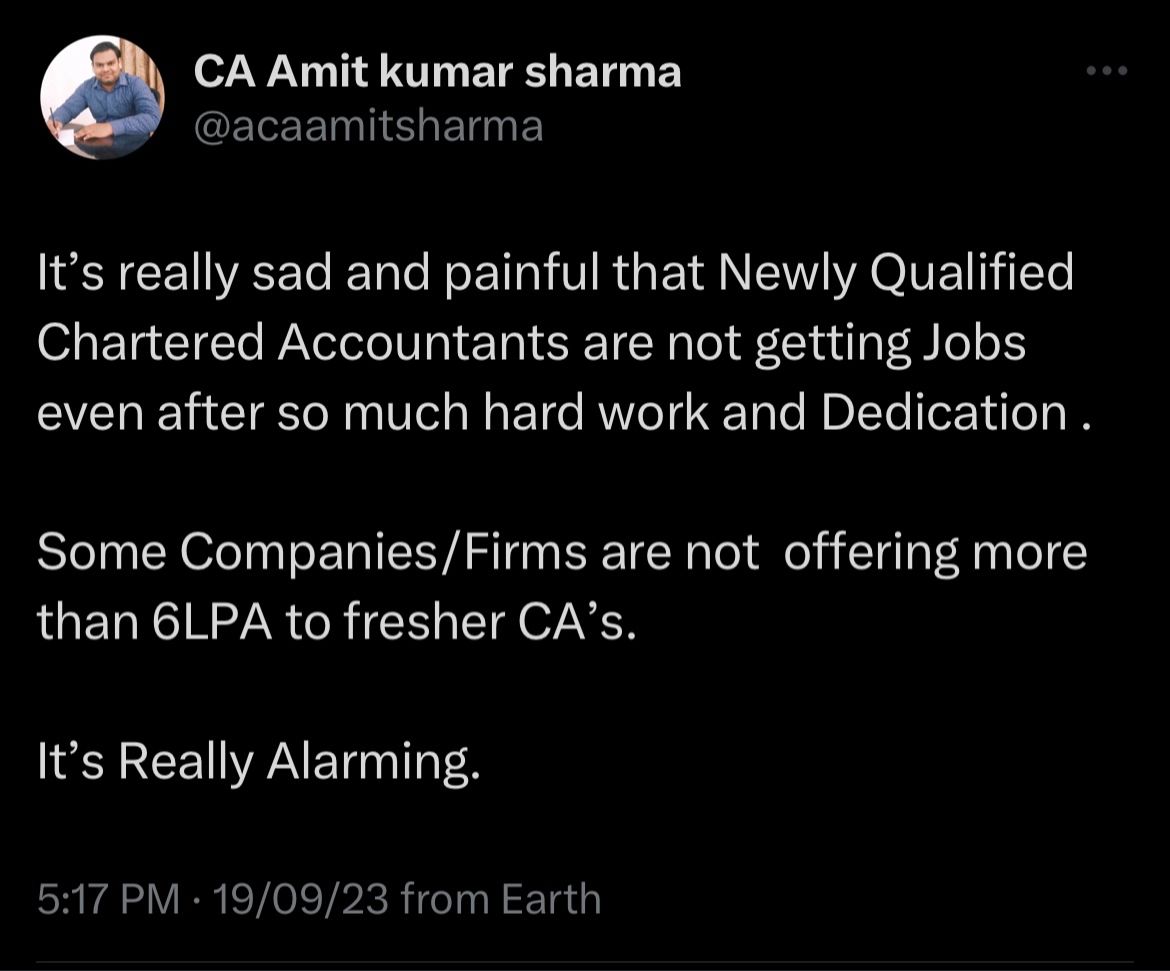Click the words 'hard work'

pos(595,412)
